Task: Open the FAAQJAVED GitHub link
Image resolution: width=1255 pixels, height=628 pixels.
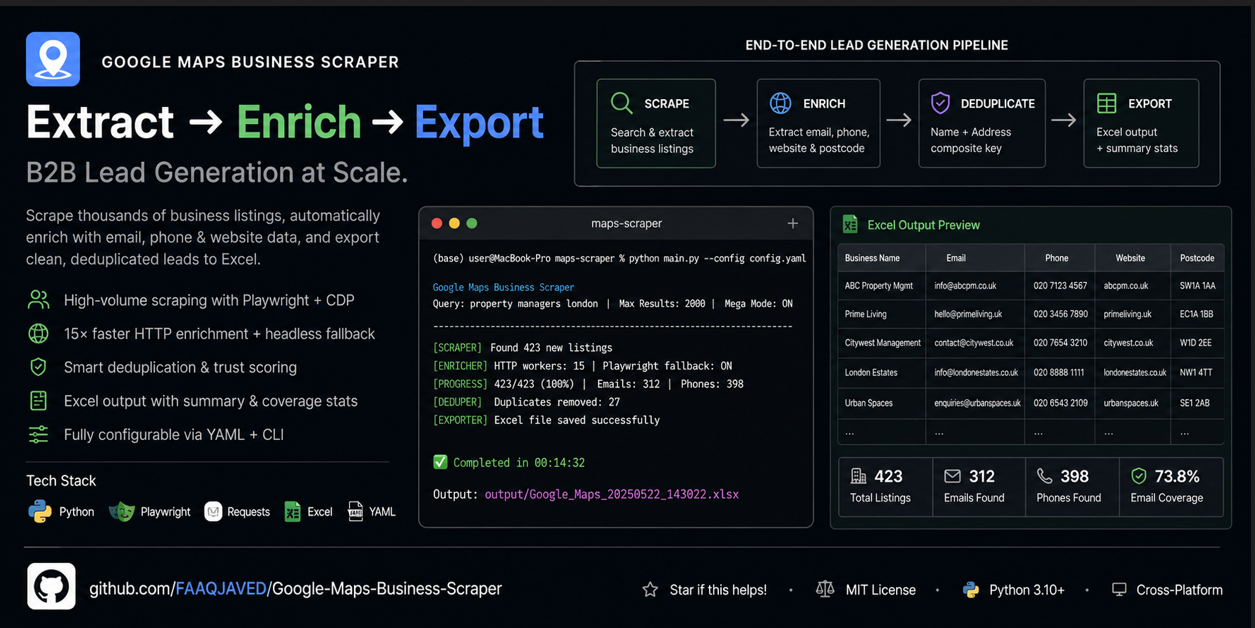Action: pyautogui.click(x=221, y=589)
